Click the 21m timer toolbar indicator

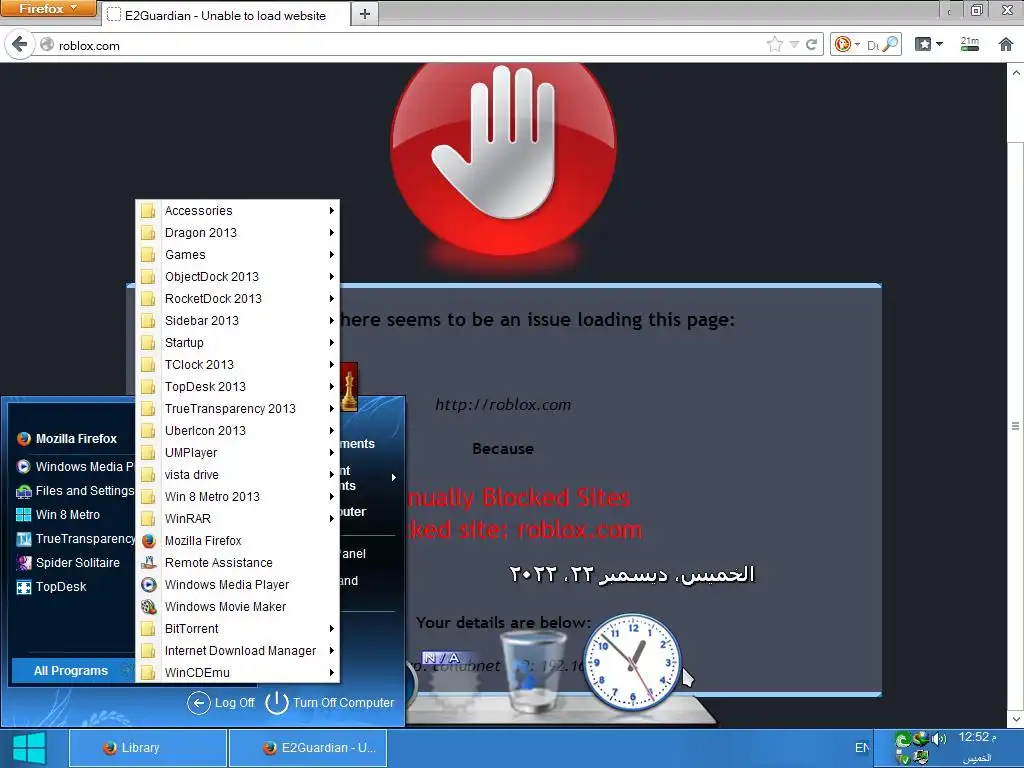coord(970,44)
